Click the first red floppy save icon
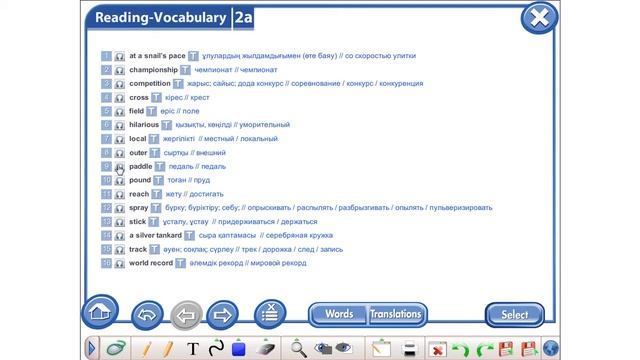 506,349
